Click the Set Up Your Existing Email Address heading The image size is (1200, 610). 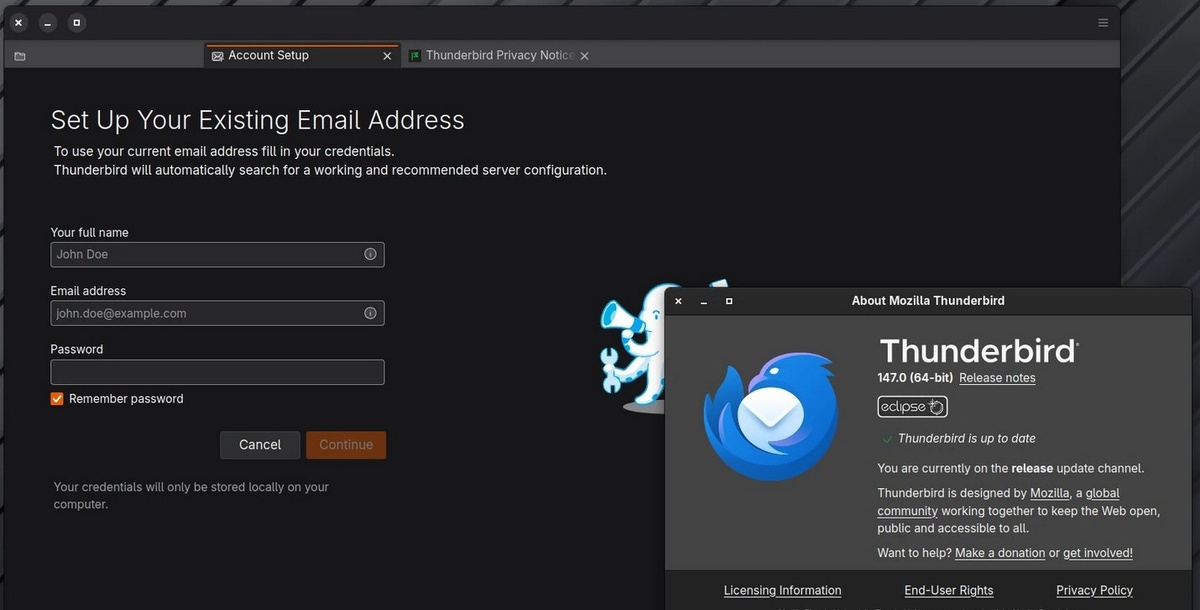coord(258,120)
